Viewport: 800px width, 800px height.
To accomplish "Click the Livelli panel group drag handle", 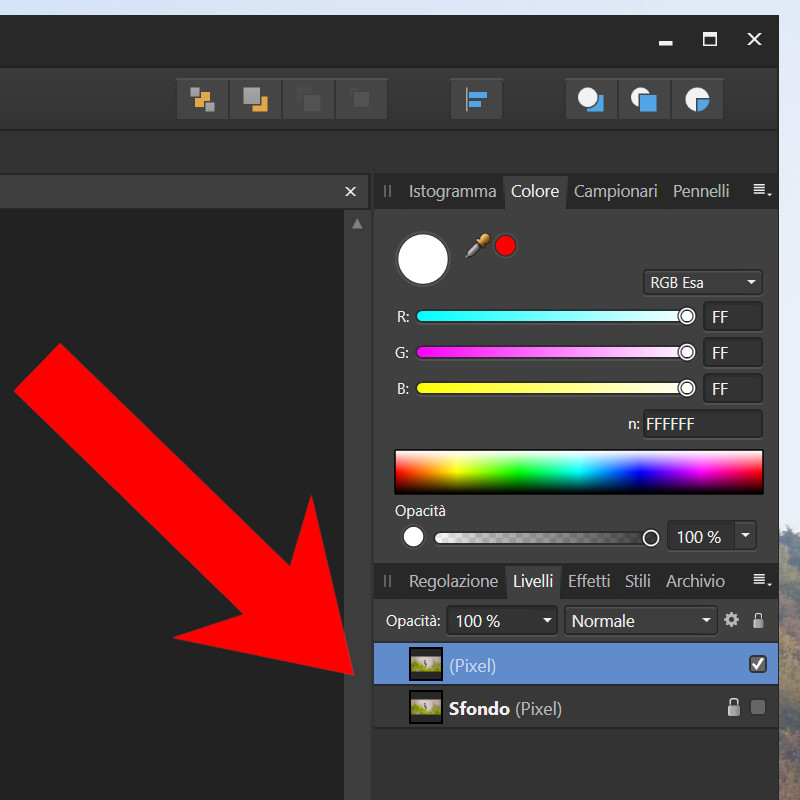I will tap(387, 581).
